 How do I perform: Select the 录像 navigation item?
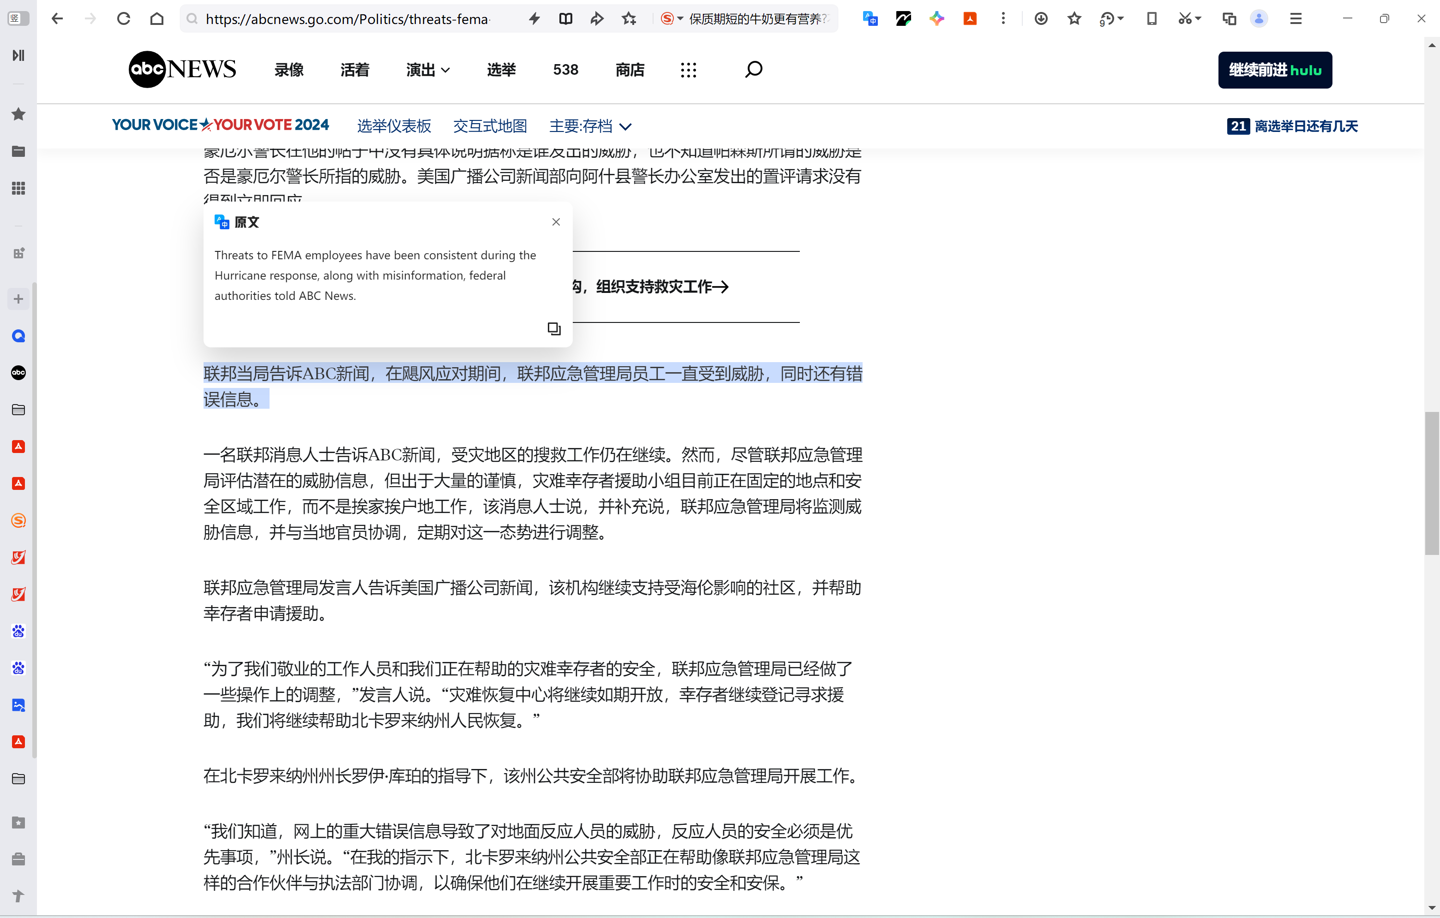tap(289, 70)
